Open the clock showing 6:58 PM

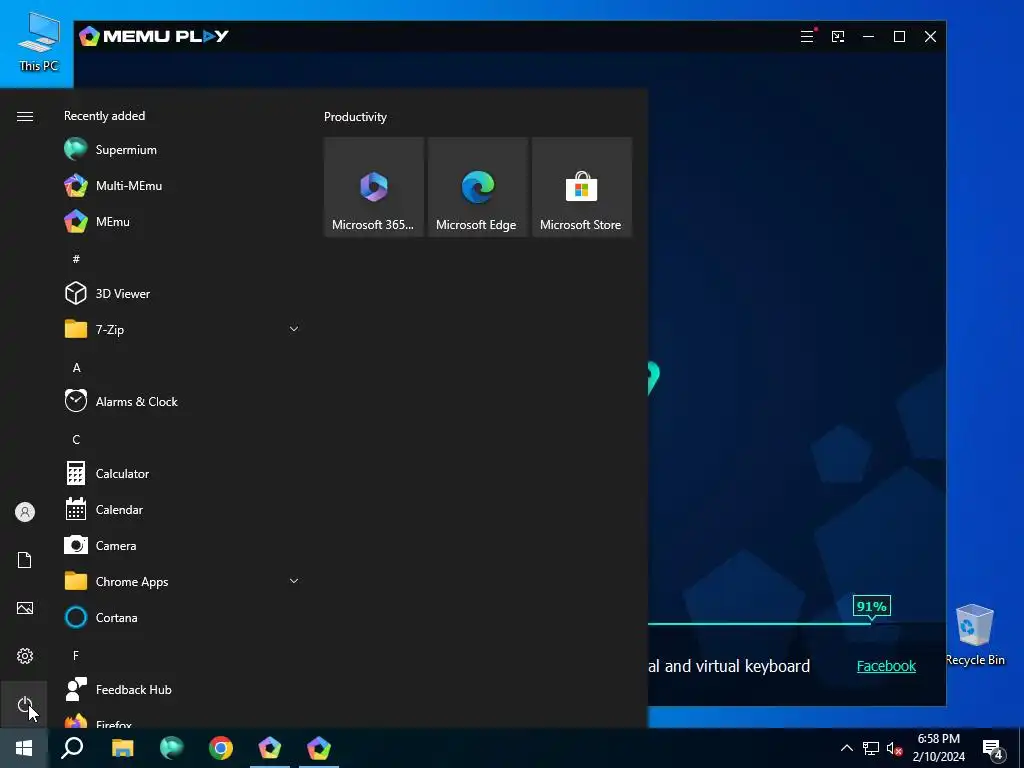(x=938, y=748)
